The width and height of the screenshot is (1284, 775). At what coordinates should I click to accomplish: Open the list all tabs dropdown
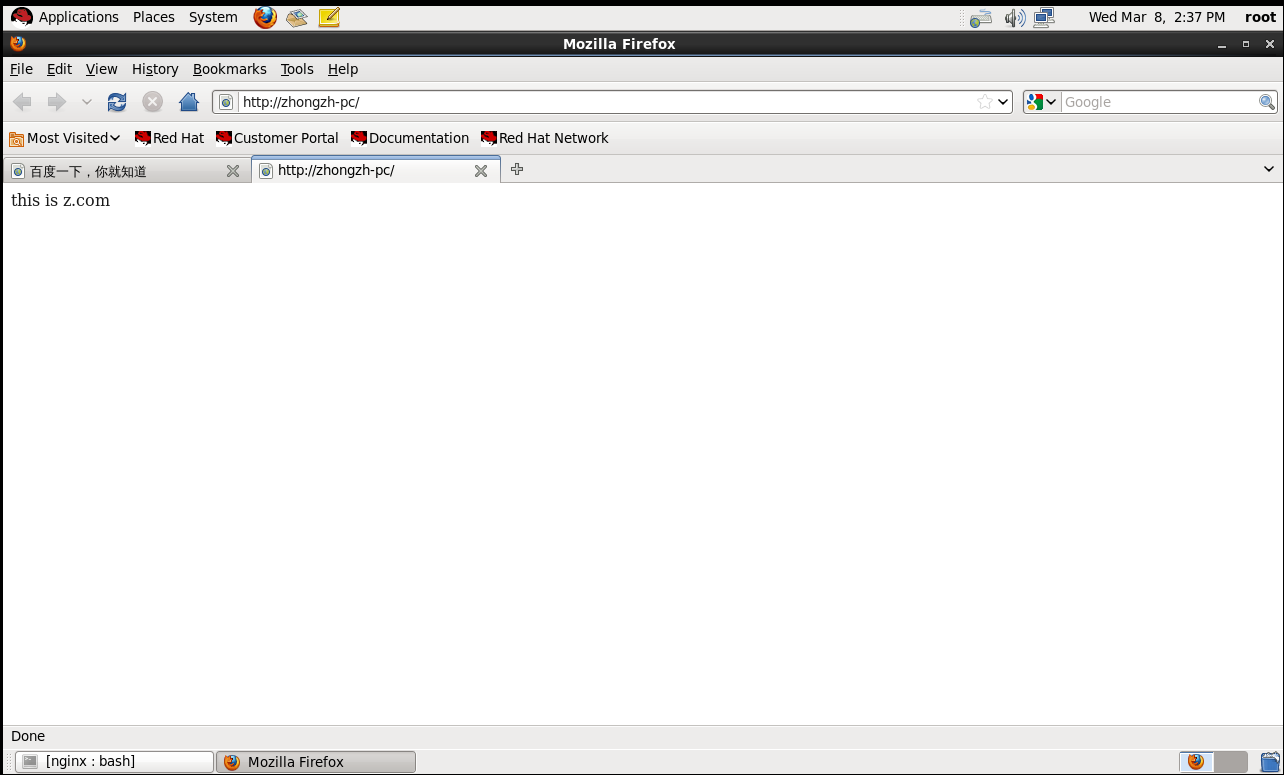1269,169
